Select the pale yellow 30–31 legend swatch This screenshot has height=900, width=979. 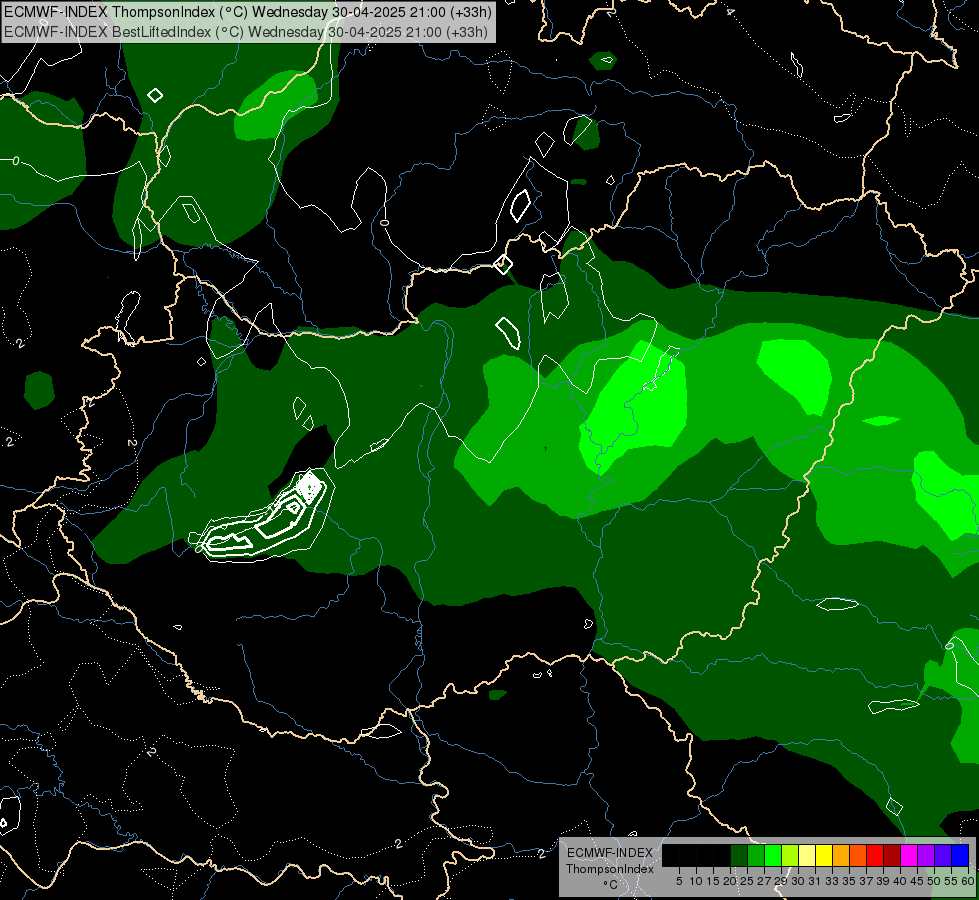807,855
